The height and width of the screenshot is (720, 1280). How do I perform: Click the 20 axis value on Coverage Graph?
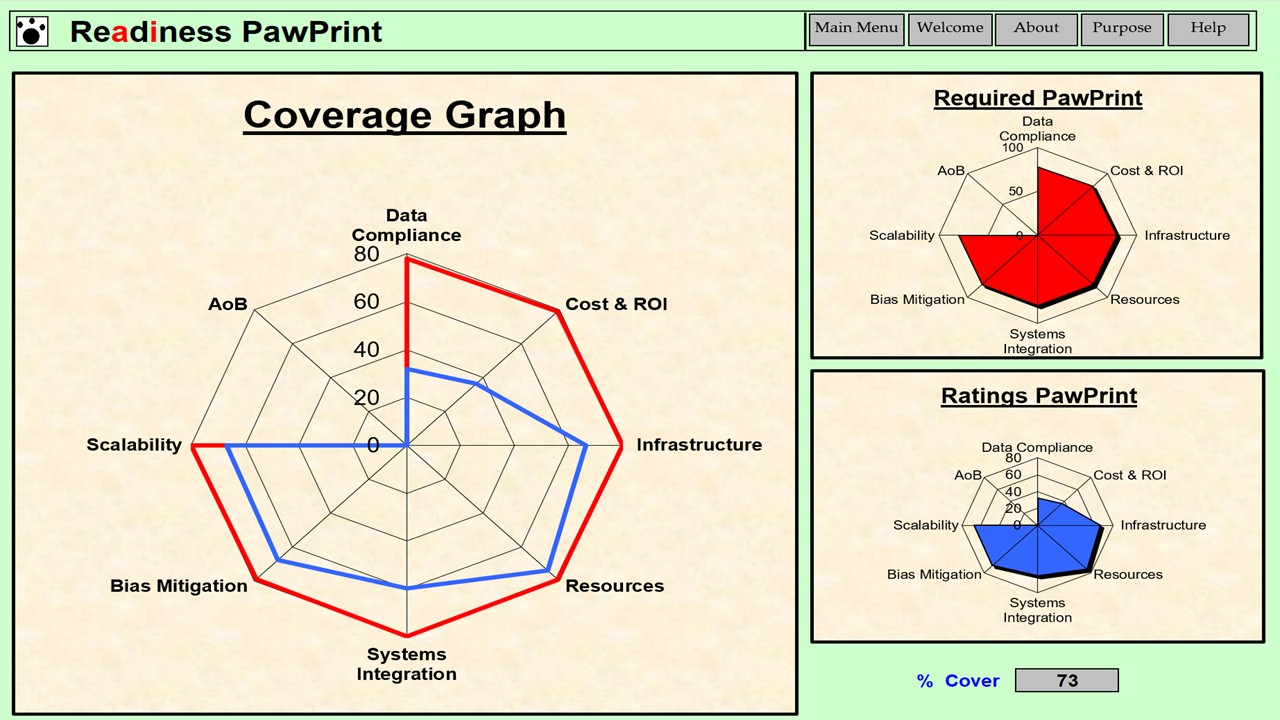367,398
